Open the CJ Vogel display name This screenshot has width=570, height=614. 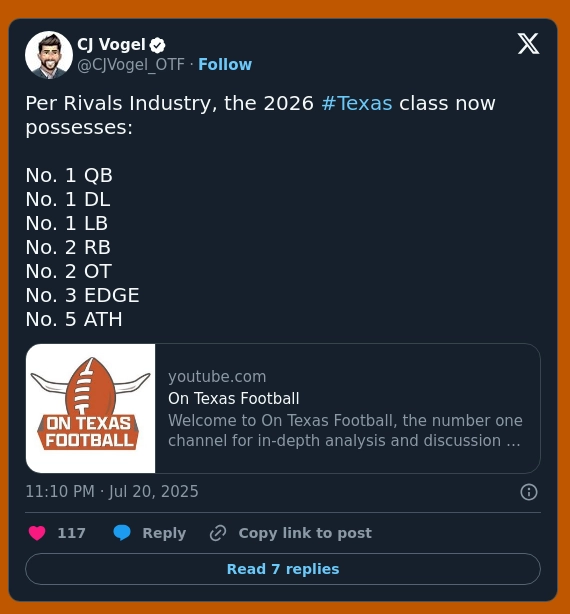point(111,45)
